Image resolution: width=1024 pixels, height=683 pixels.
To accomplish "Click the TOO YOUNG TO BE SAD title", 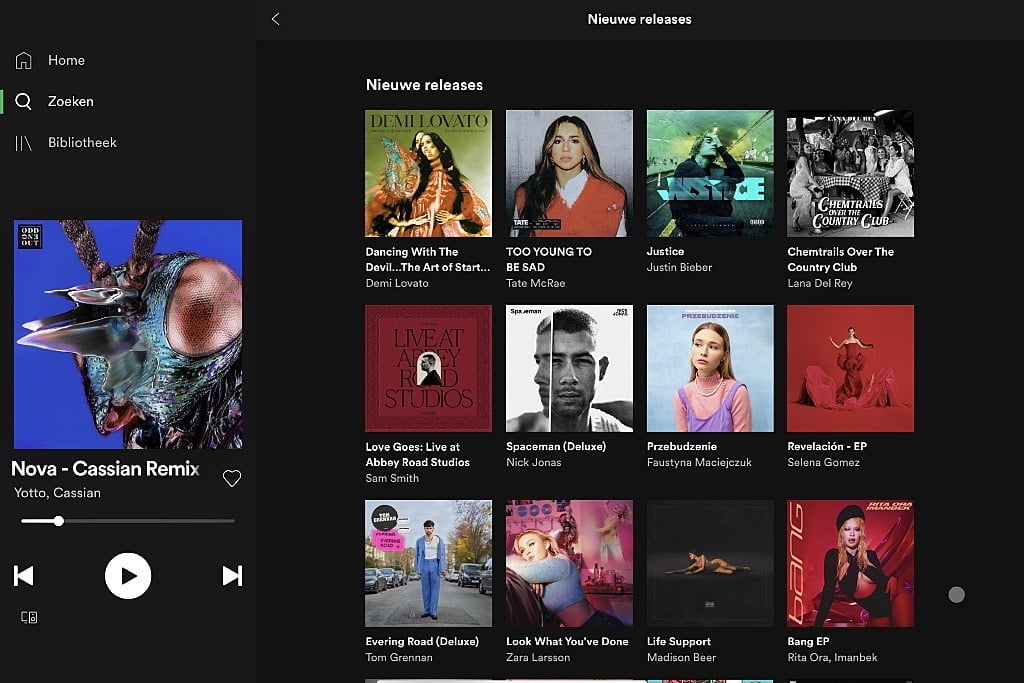I will pyautogui.click(x=549, y=259).
